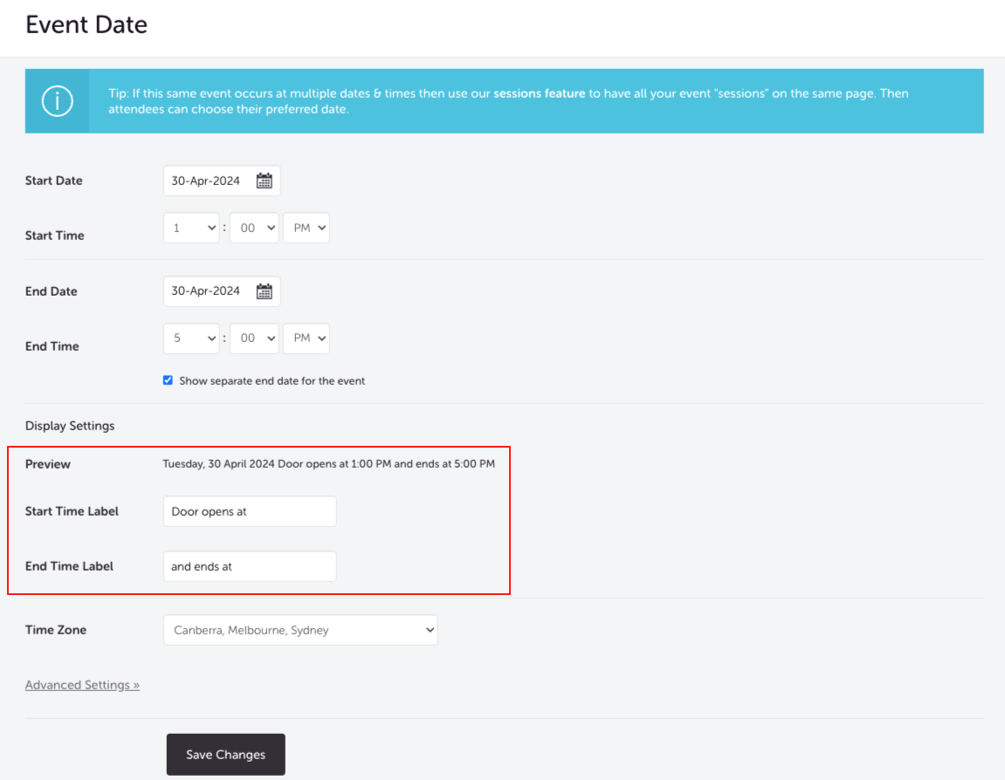This screenshot has width=1005, height=780.
Task: Follow the sessions feature link in tip
Action: [539, 94]
